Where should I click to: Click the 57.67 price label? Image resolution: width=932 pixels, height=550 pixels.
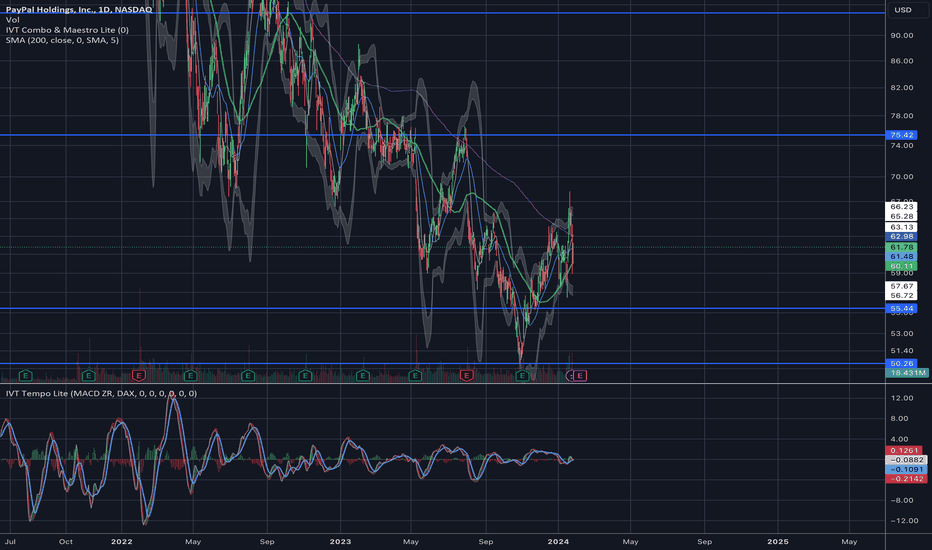click(901, 286)
